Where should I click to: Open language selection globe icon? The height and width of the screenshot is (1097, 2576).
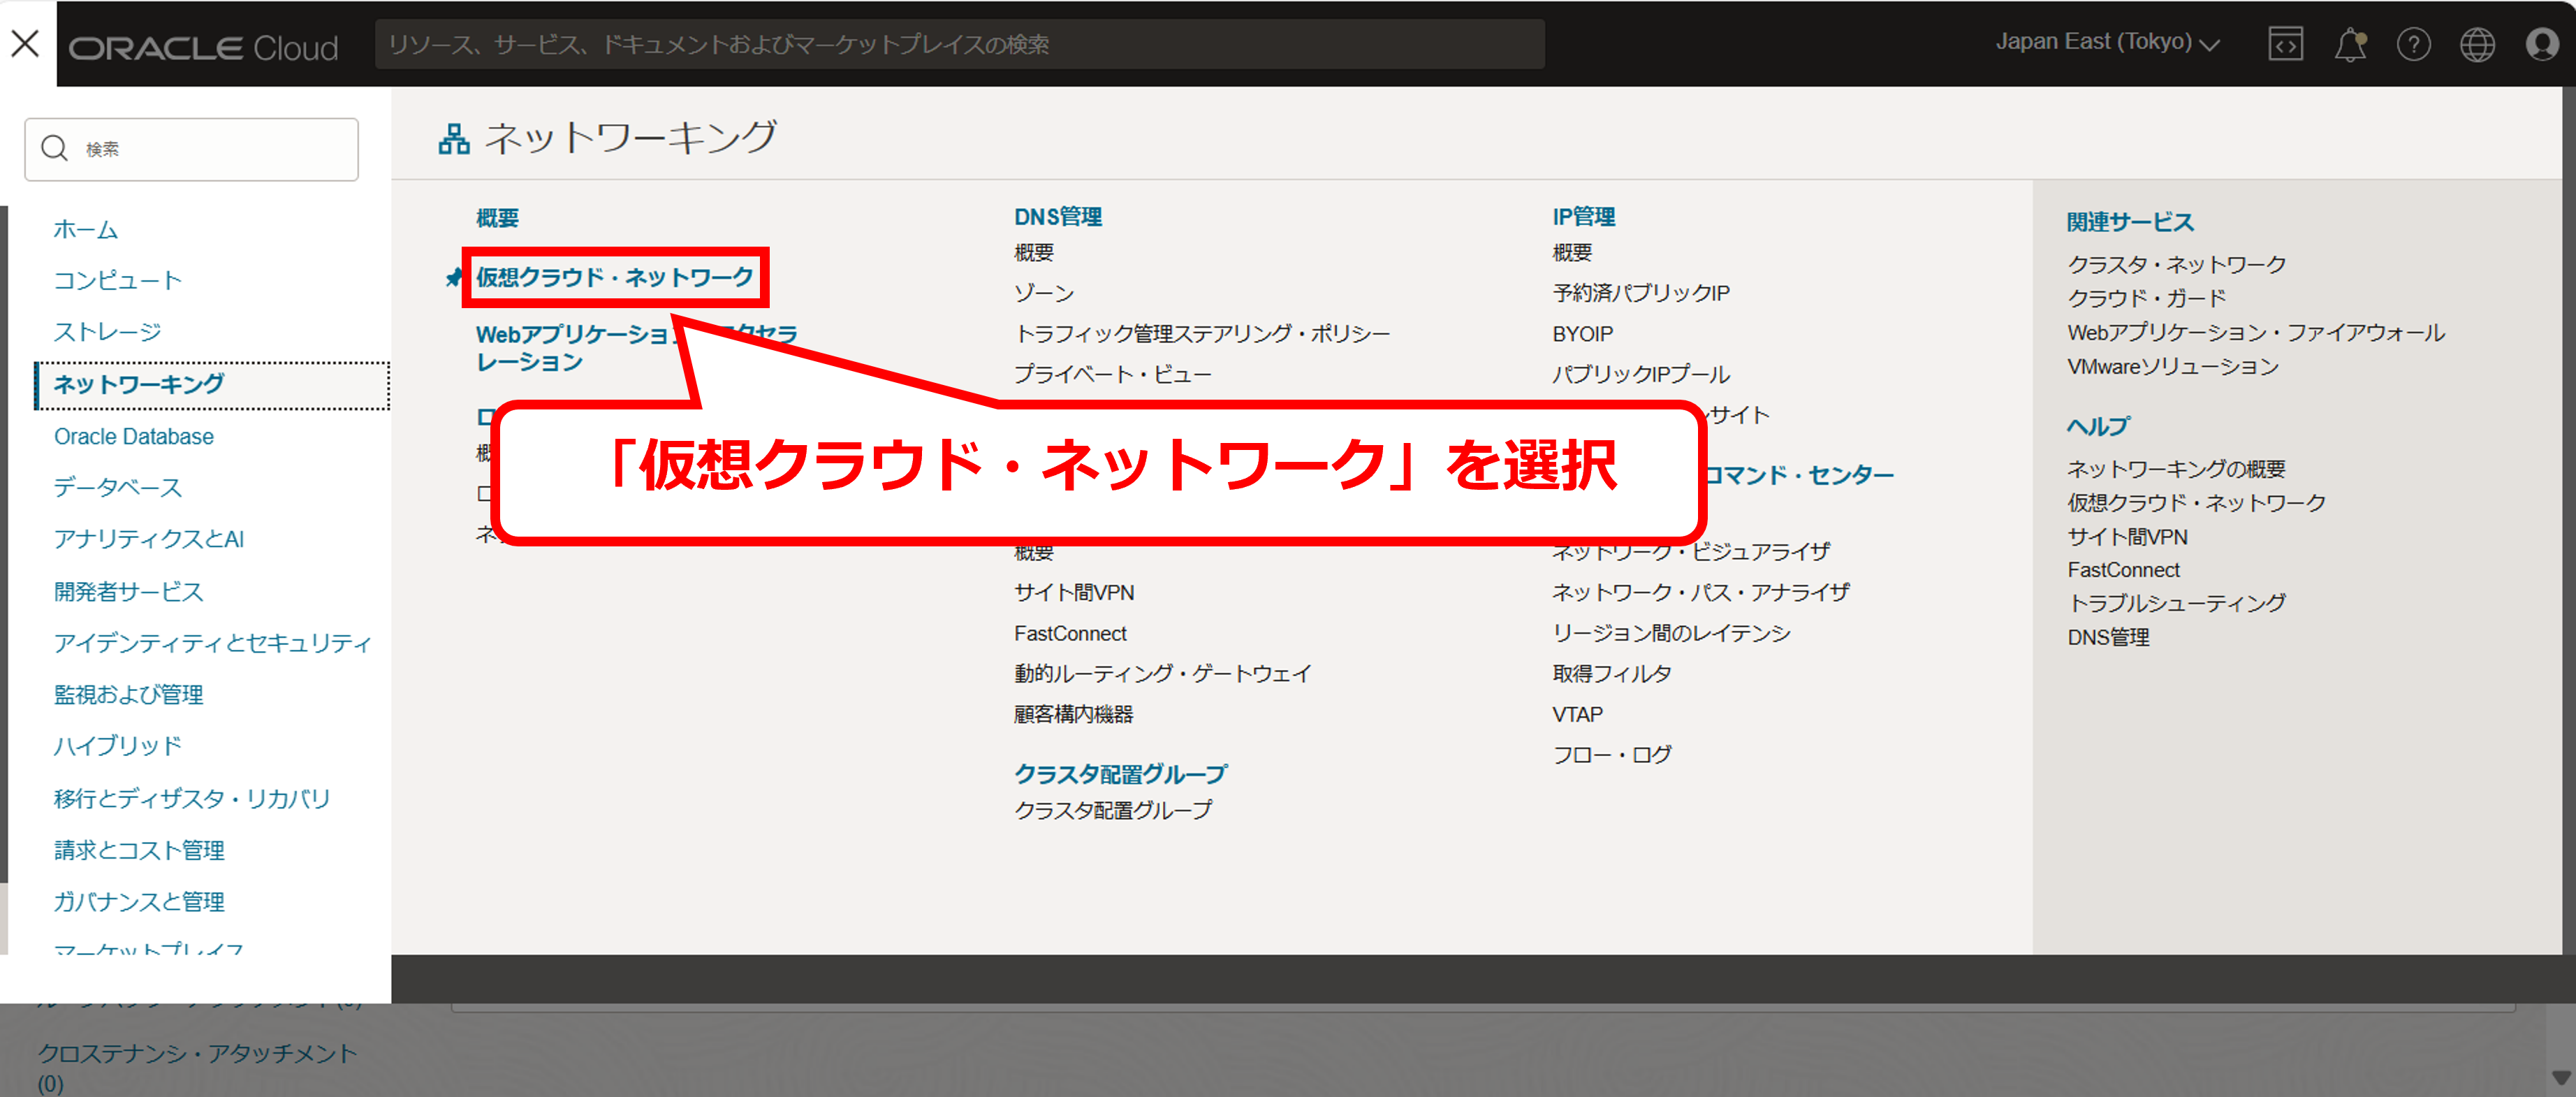[x=2477, y=45]
